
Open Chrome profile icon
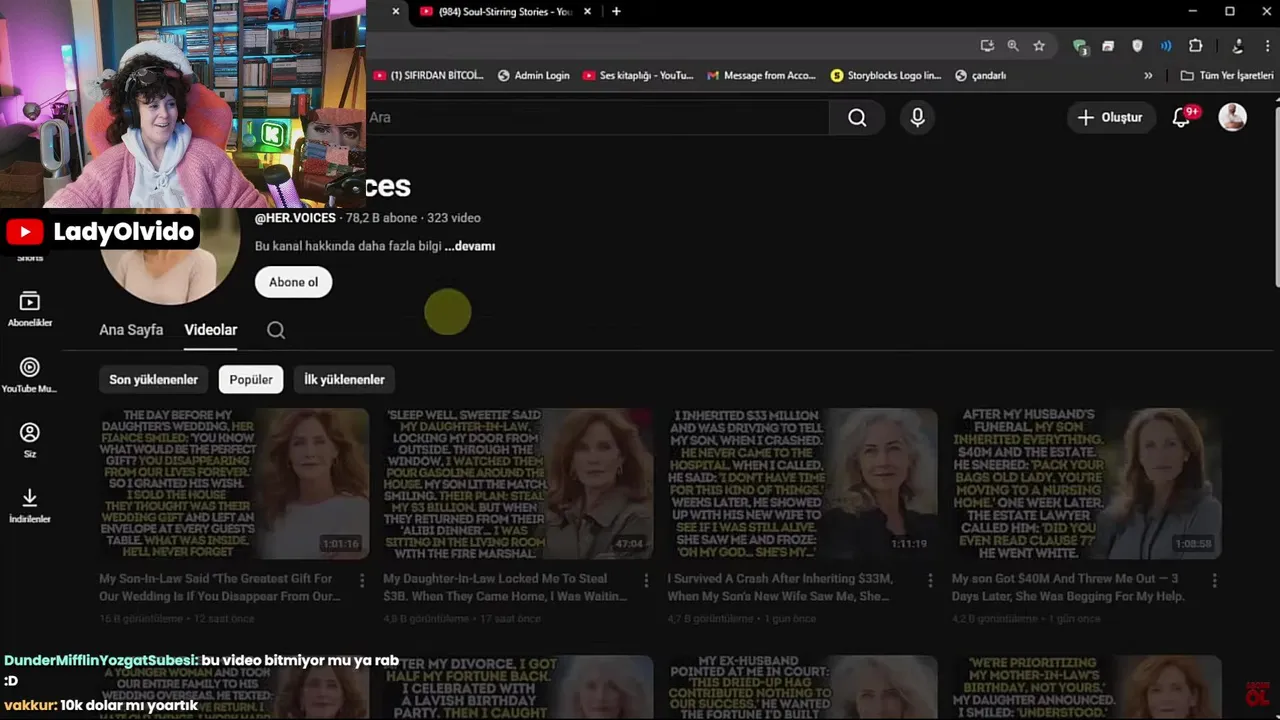point(1237,45)
